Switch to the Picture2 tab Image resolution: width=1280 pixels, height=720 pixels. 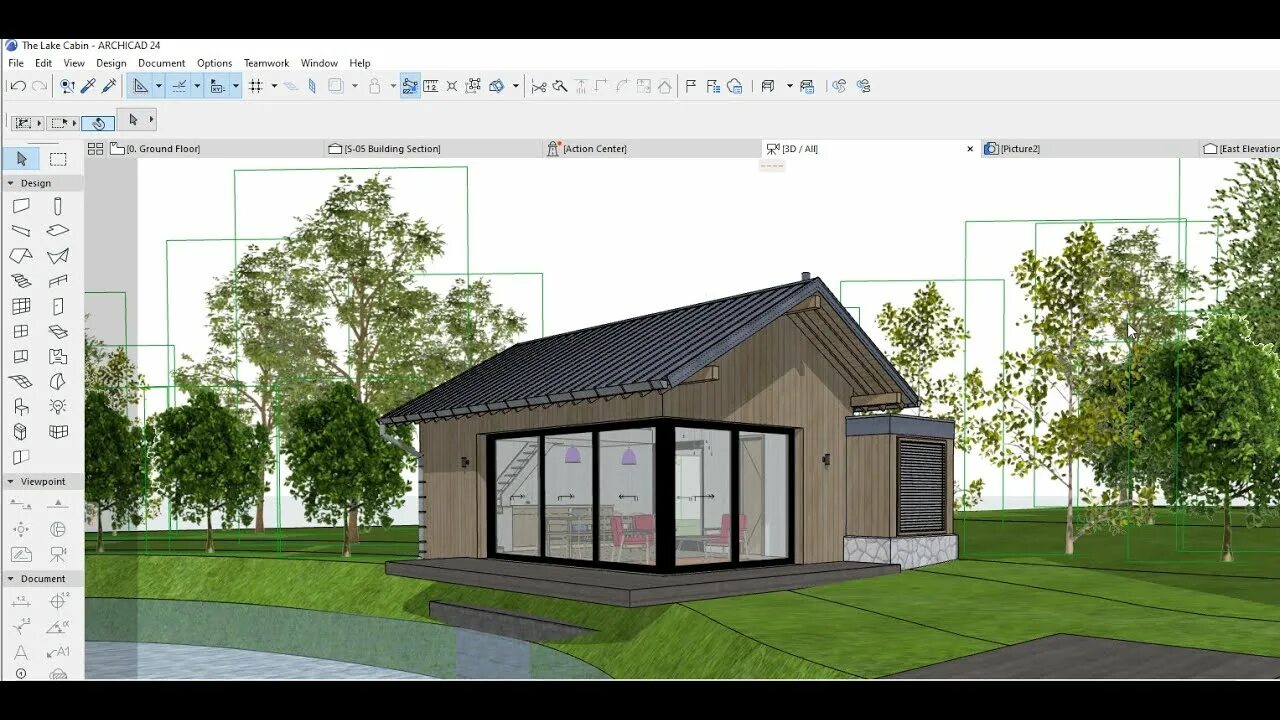pos(1088,149)
